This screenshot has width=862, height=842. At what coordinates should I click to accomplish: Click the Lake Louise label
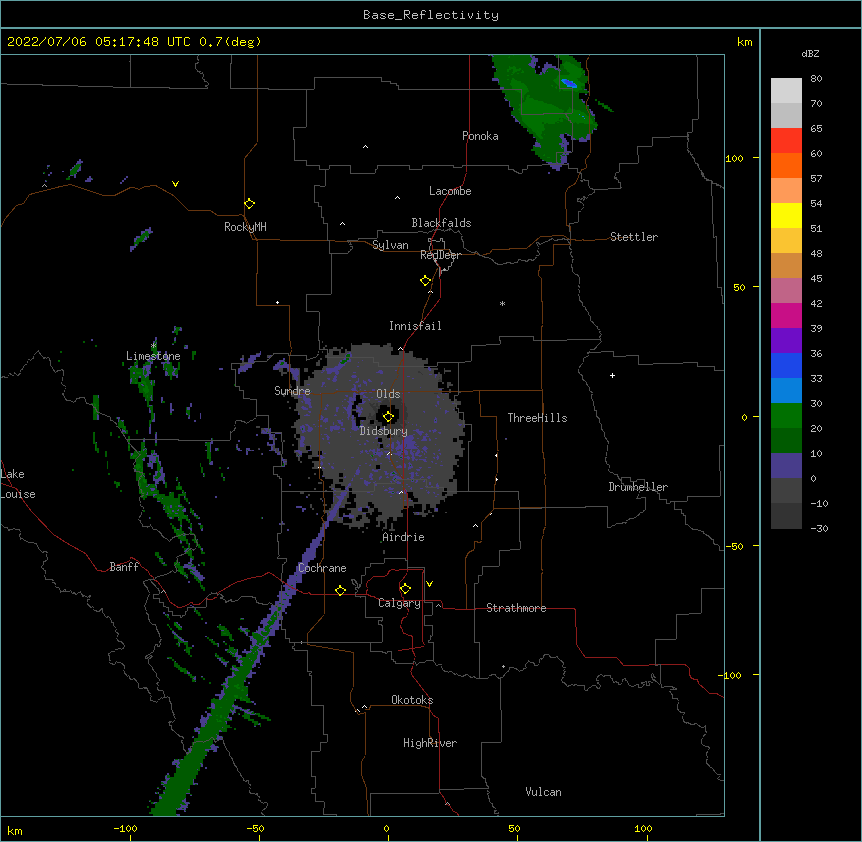click(x=18, y=484)
